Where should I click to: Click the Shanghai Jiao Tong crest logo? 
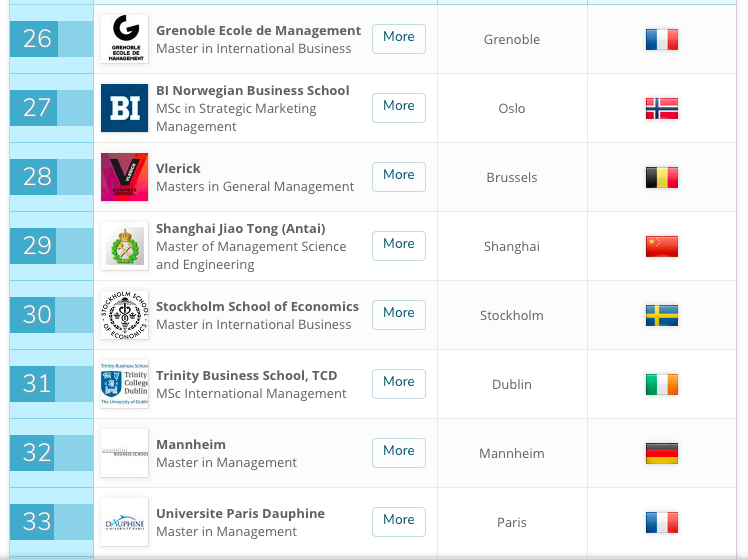[x=124, y=246]
